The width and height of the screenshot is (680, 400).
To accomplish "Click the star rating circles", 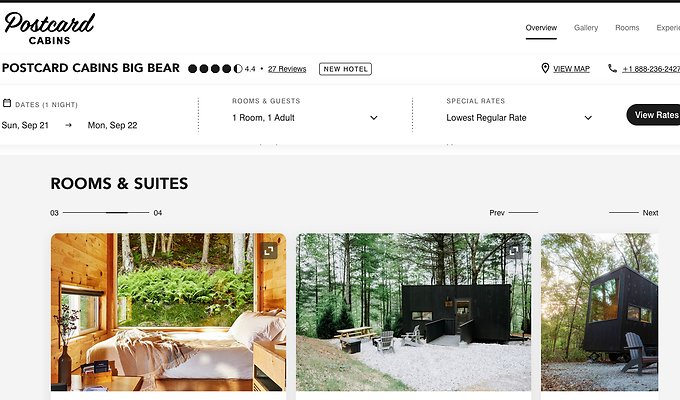I will [x=215, y=69].
